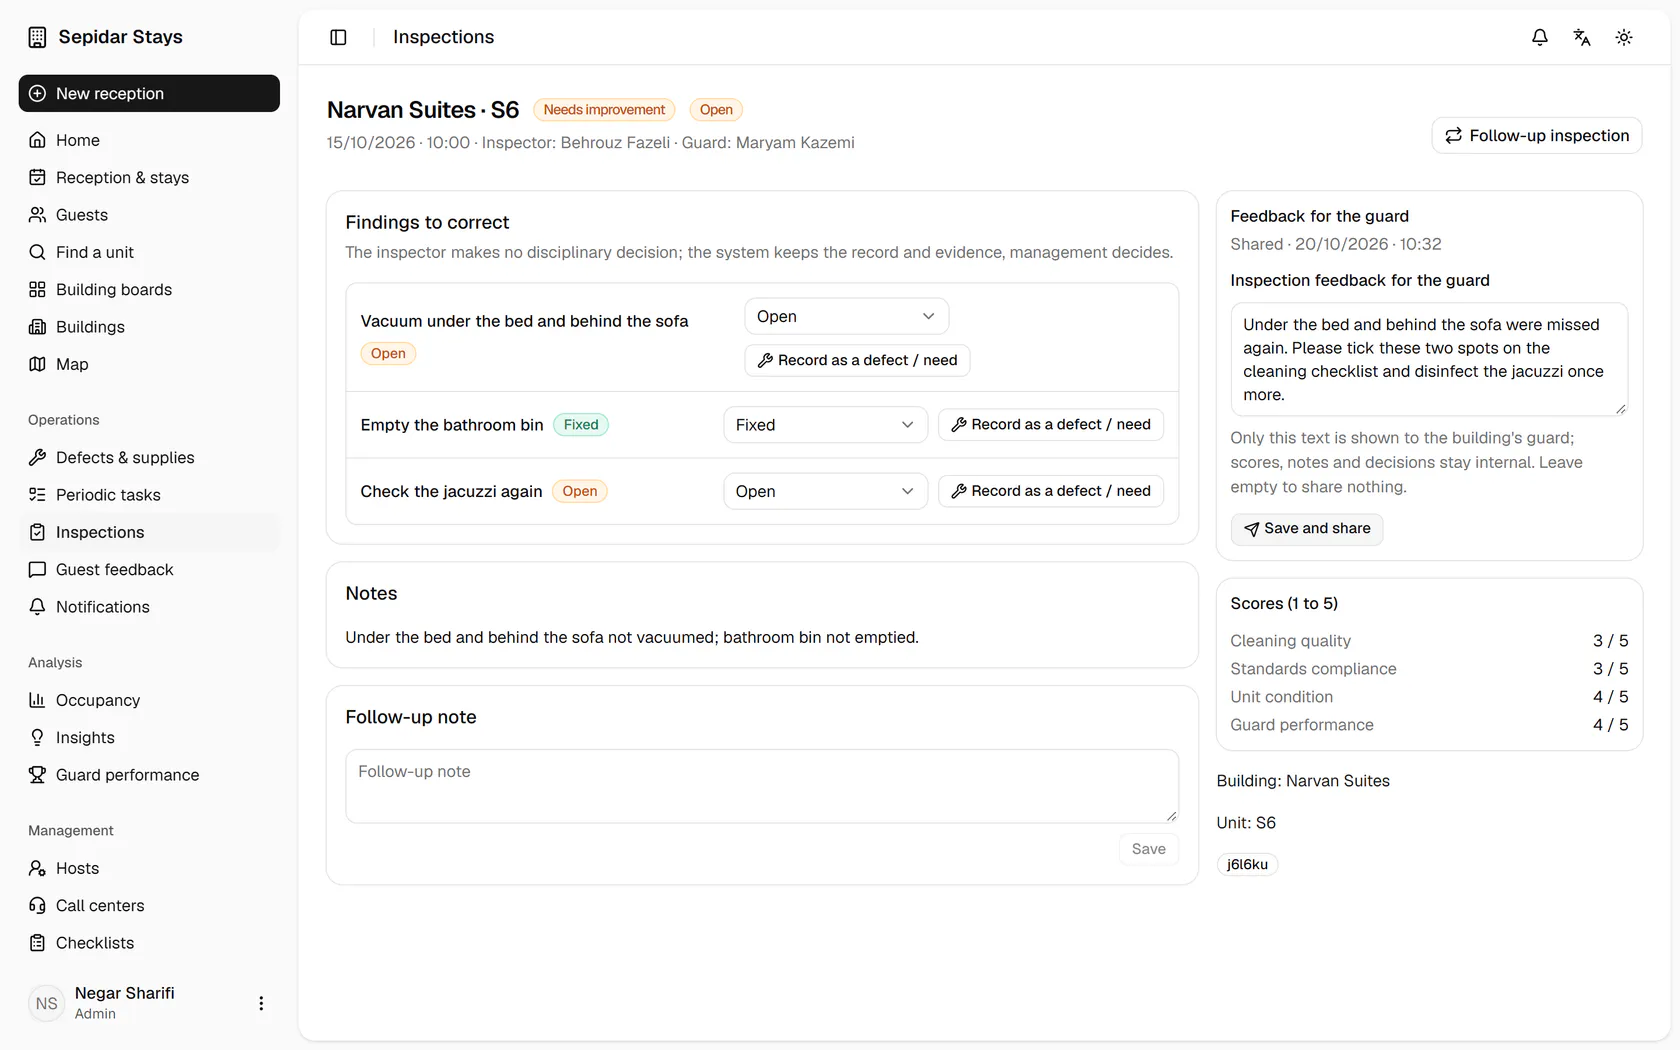The height and width of the screenshot is (1050, 1680).
Task: Record vacuum finding as defect / need
Action: (857, 360)
